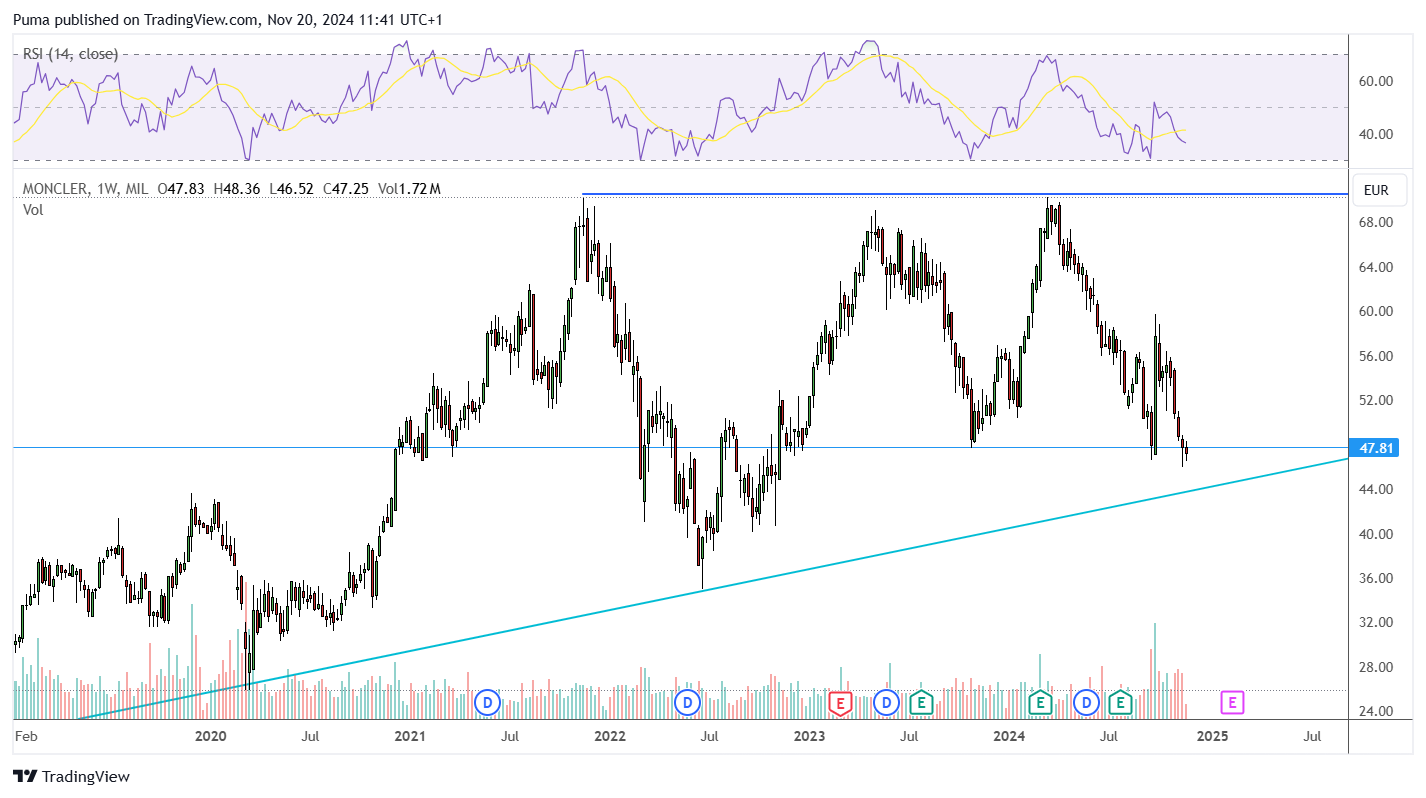The image size is (1426, 798).
Task: Select the Vol indicator label under the legend
Action: point(33,209)
